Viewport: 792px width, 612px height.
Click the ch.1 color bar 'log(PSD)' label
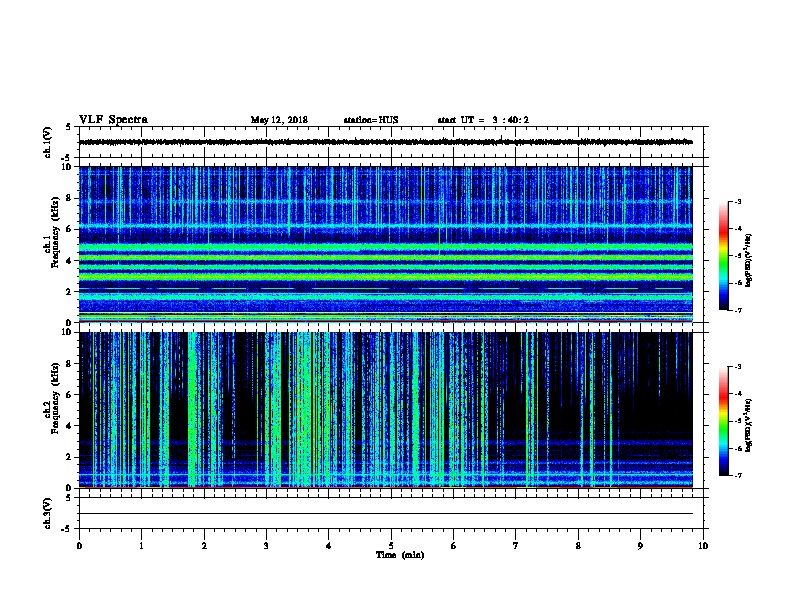coord(748,260)
